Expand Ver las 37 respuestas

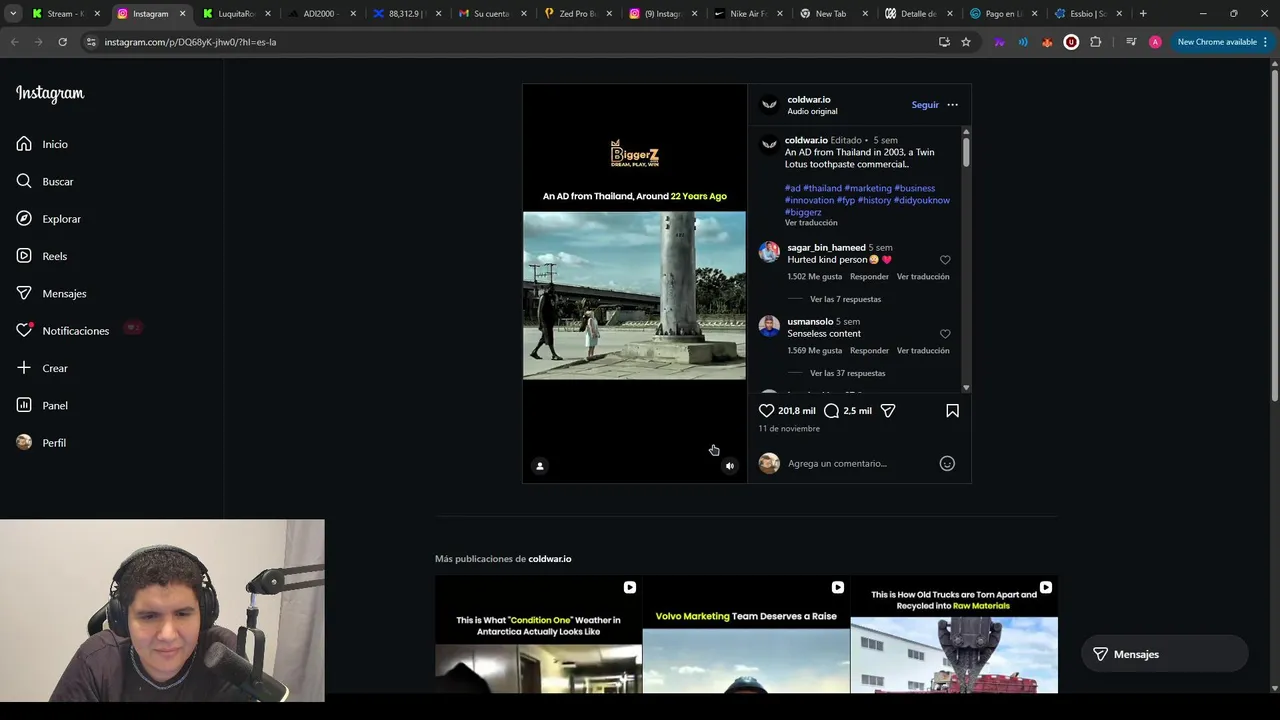[x=847, y=373]
